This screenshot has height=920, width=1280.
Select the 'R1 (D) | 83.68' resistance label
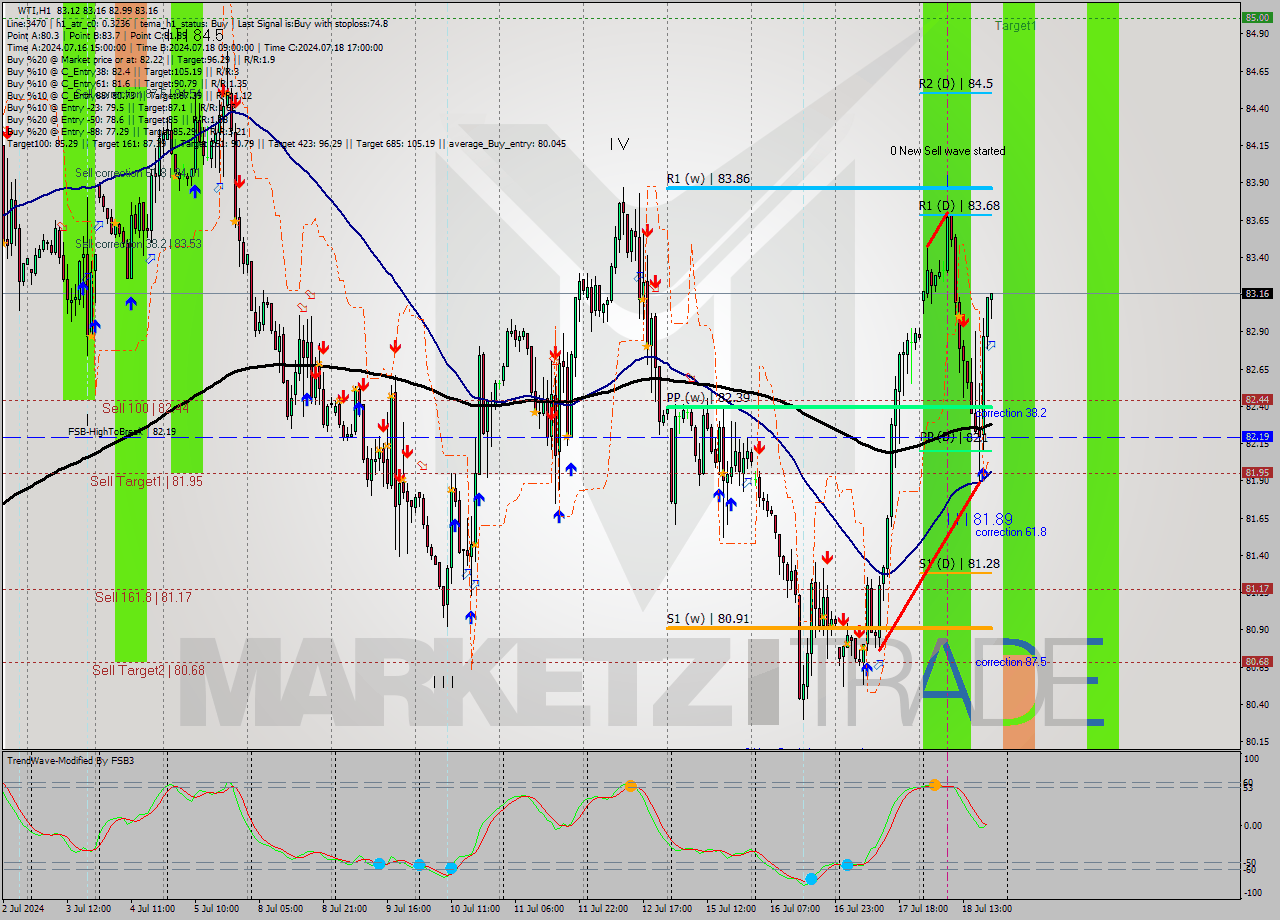click(959, 206)
